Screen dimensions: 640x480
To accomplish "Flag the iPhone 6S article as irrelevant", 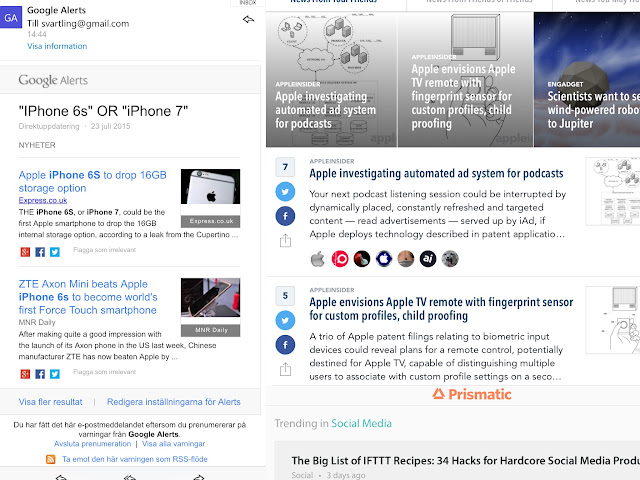I will [x=104, y=250].
